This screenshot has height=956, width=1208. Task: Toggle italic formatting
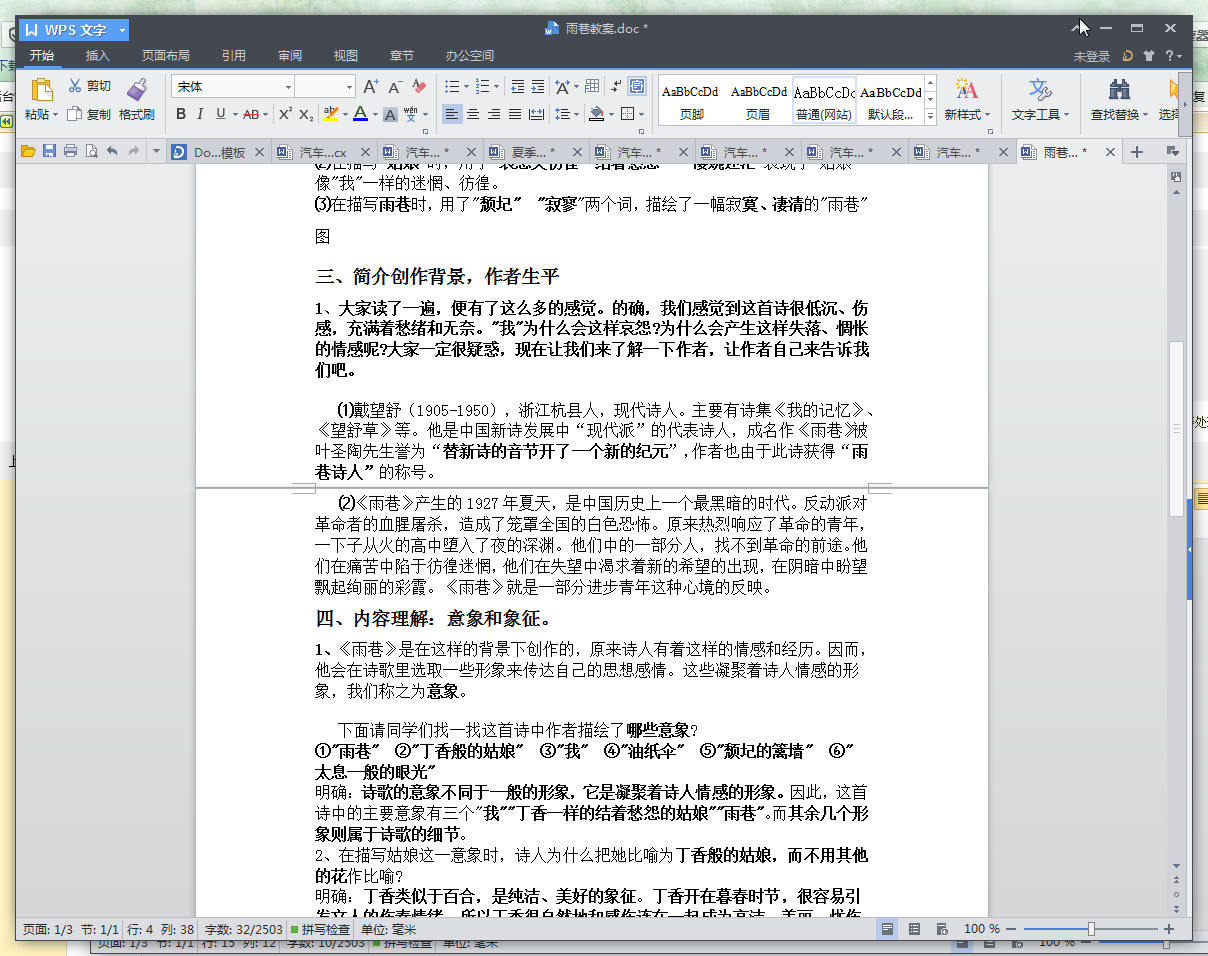pyautogui.click(x=200, y=114)
